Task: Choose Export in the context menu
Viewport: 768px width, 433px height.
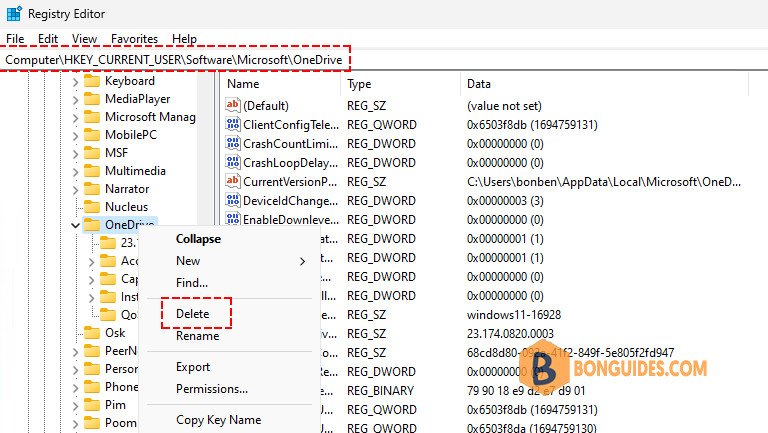Action: click(x=193, y=367)
